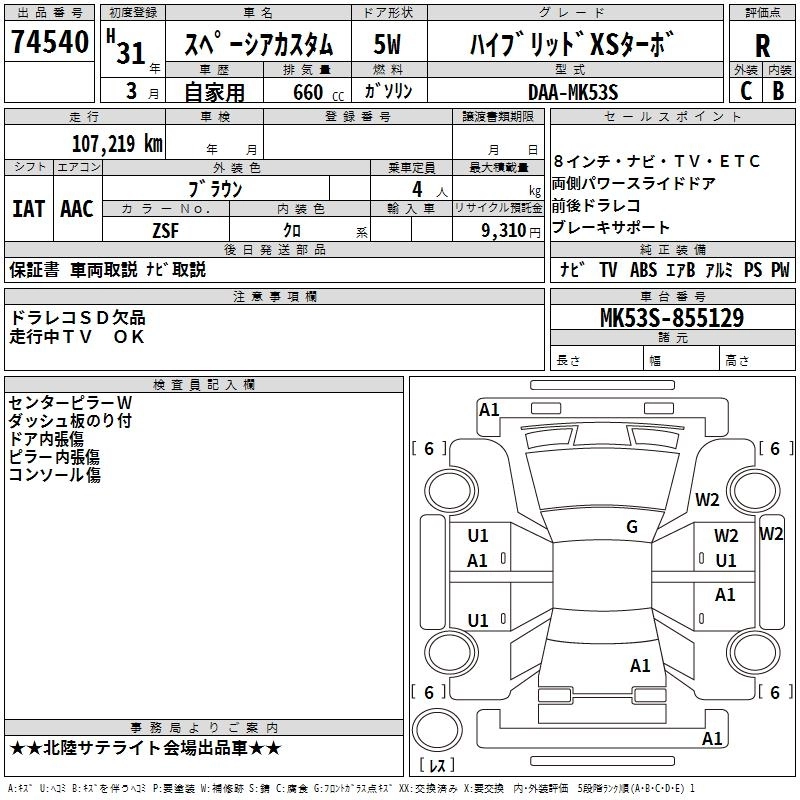
Task: Click the car name スペーシアカスタム
Action: (258, 44)
